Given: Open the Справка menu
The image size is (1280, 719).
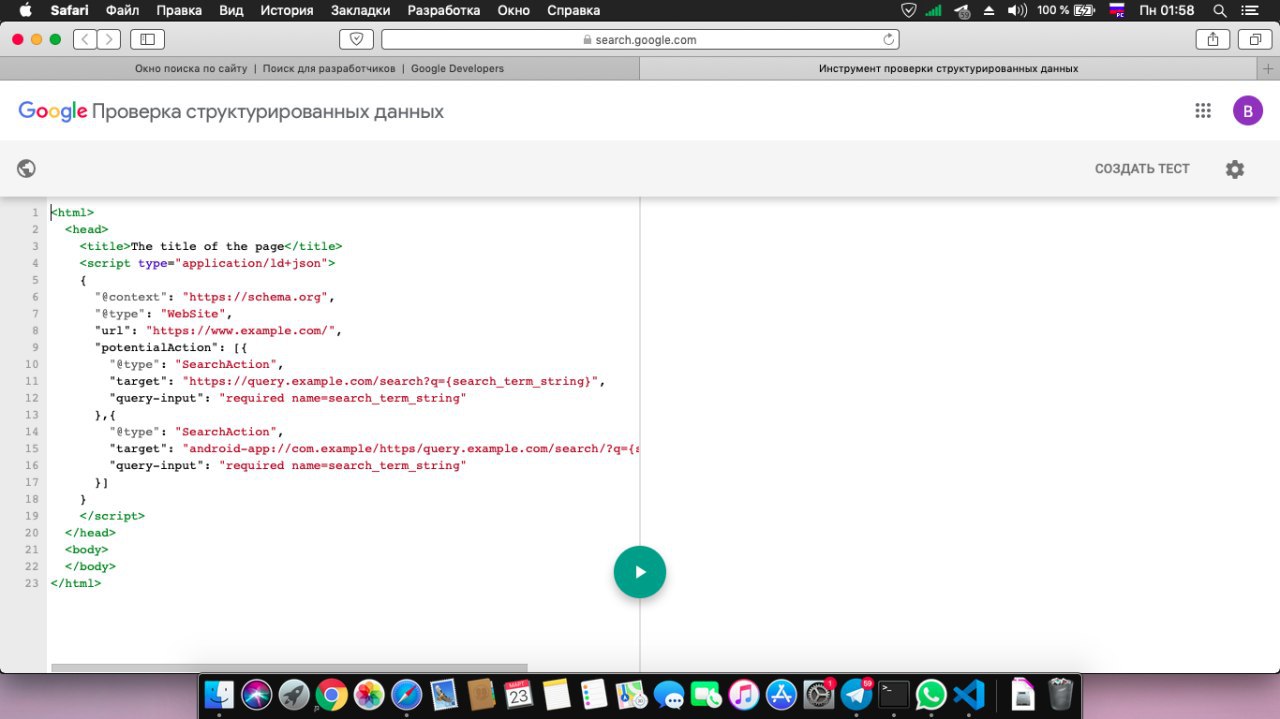Looking at the screenshot, I should 574,10.
